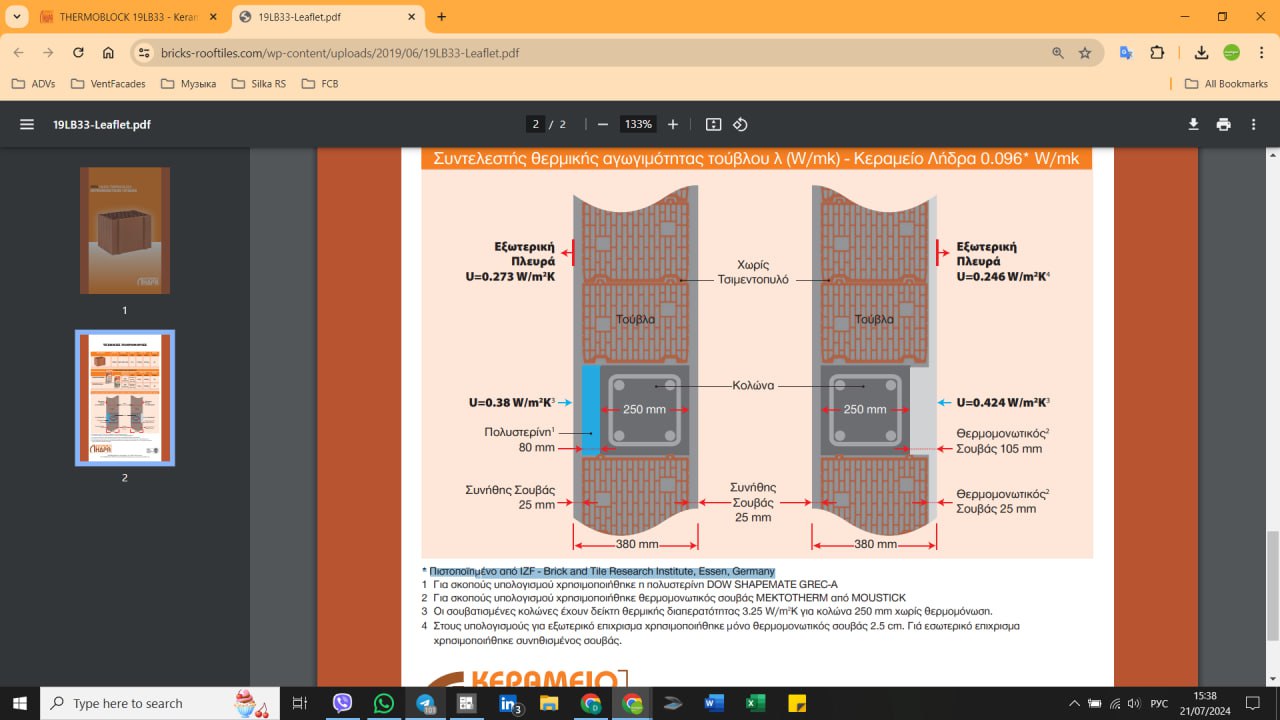Open the VentFacades bookmark folder
The height and width of the screenshot is (720, 1280).
pos(109,84)
